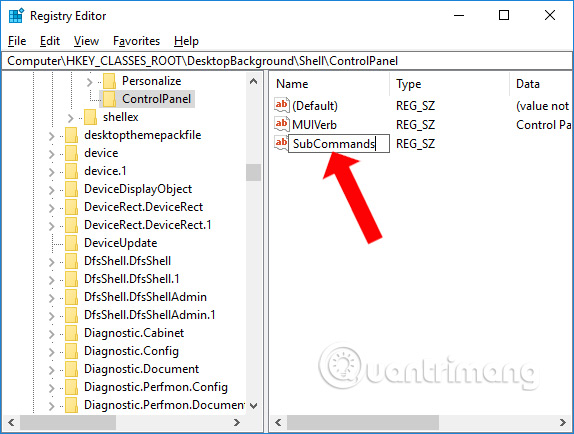Expand the DfsShell.DfsShell key

[x=52, y=262]
